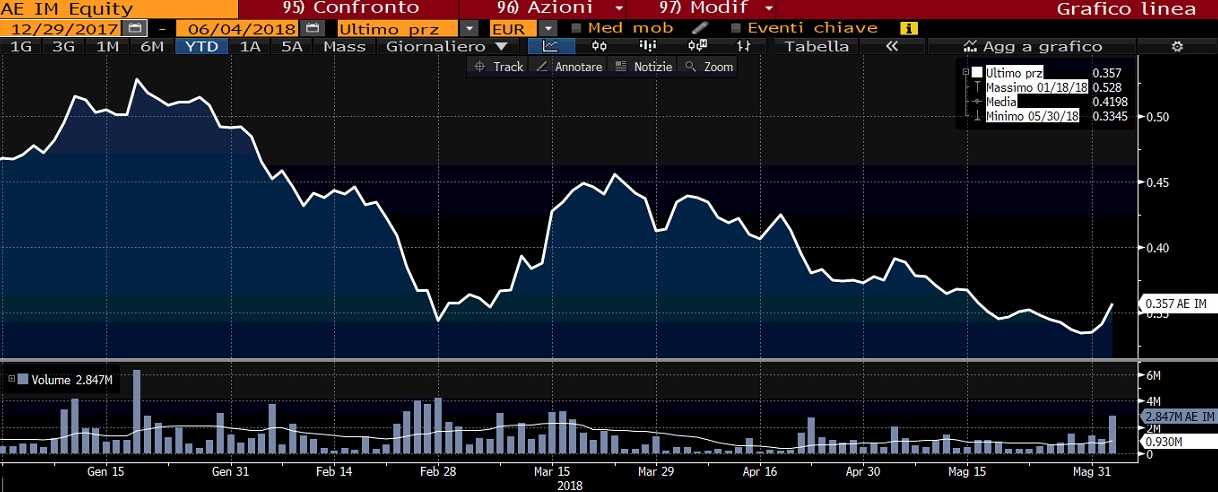This screenshot has width=1218, height=492.
Task: Open the 96) Azioni dropdown menu
Action: (559, 8)
